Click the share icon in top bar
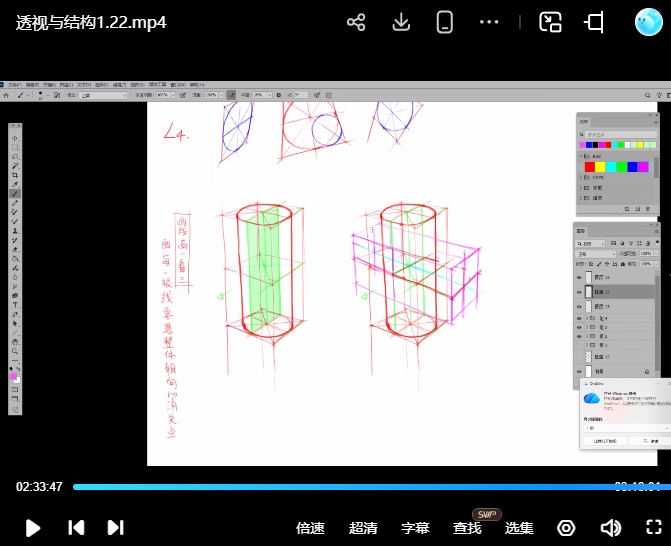 coord(356,23)
